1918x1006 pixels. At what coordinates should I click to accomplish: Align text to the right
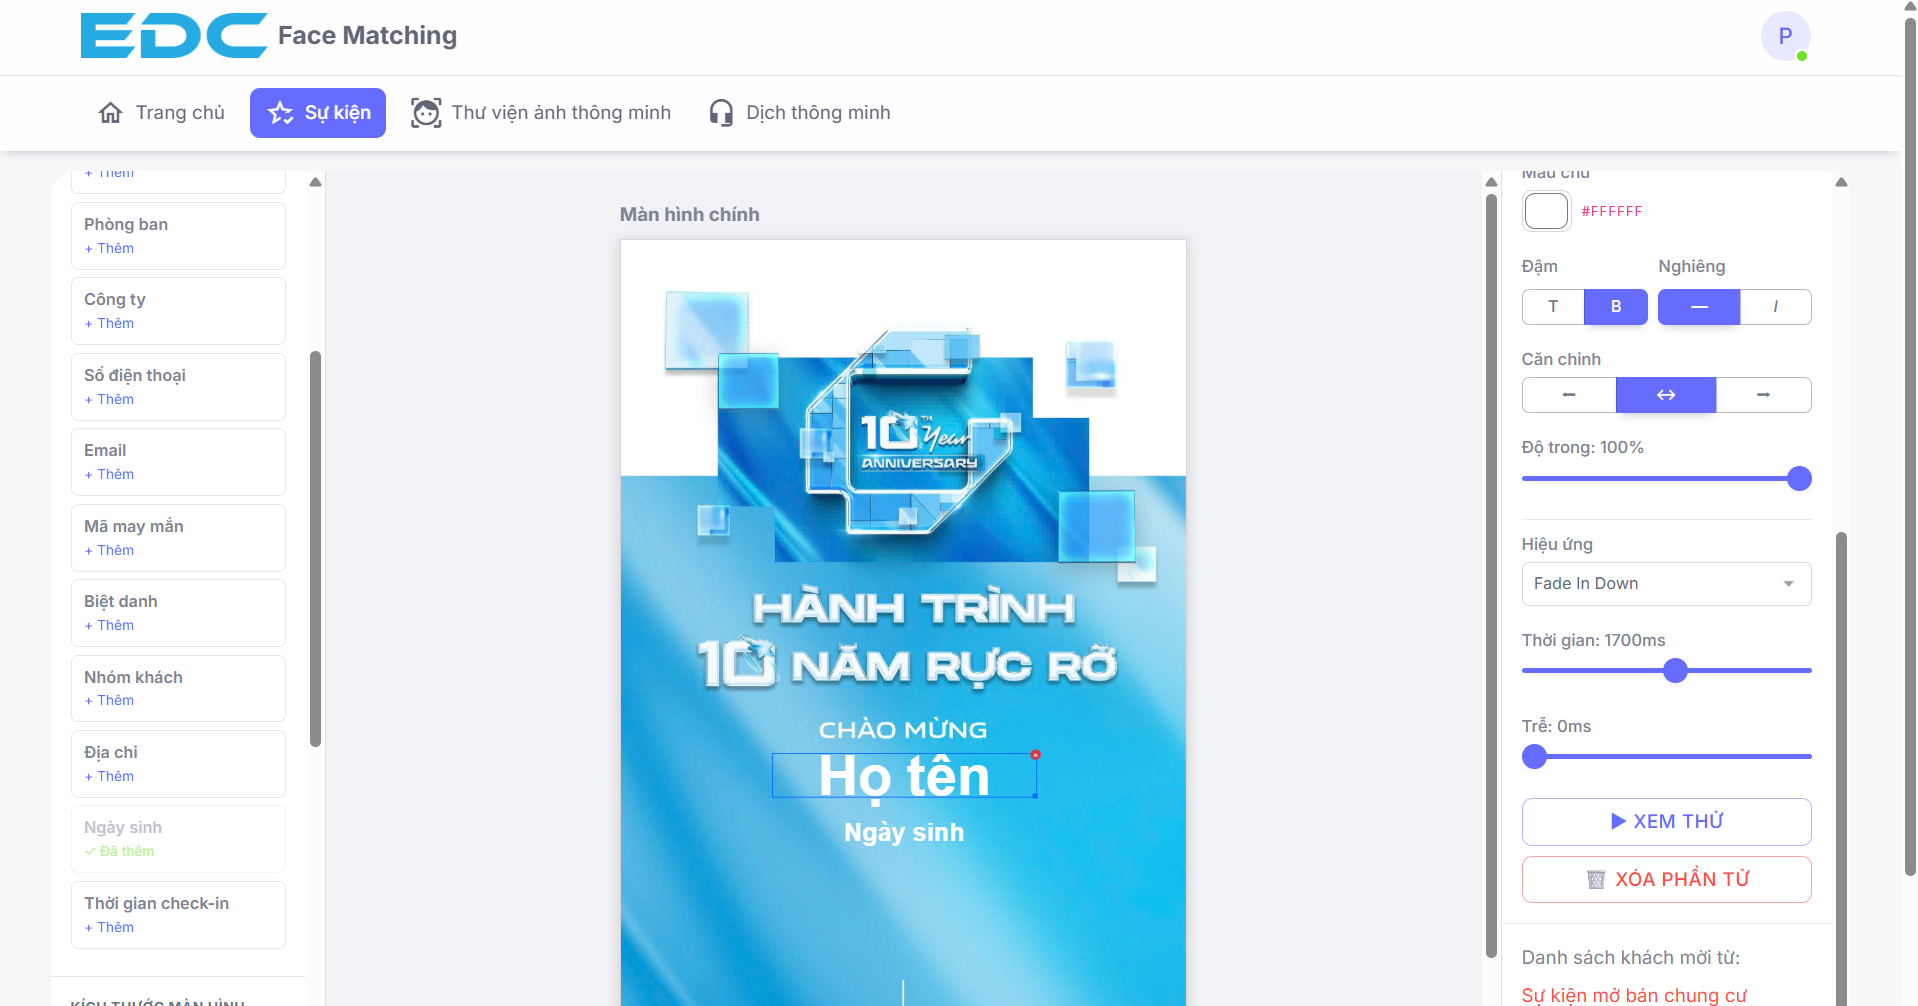click(x=1763, y=395)
